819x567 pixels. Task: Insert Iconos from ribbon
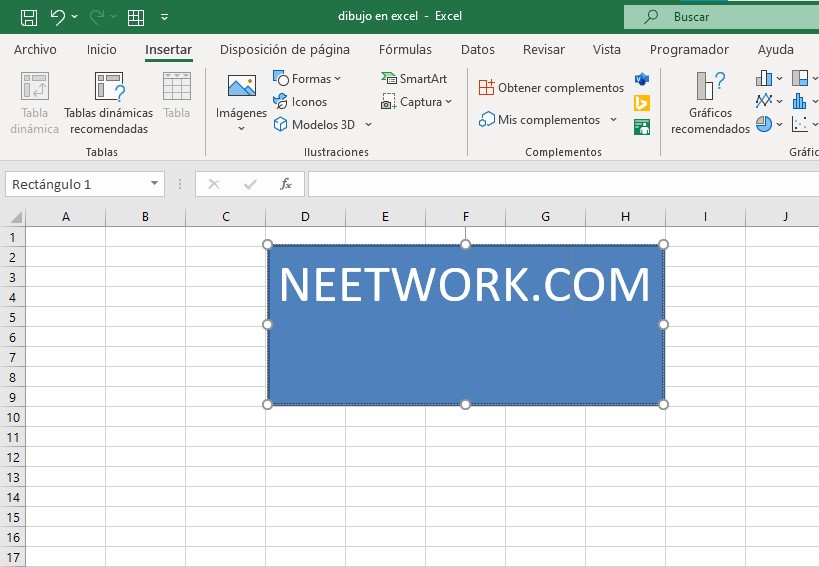coord(300,102)
